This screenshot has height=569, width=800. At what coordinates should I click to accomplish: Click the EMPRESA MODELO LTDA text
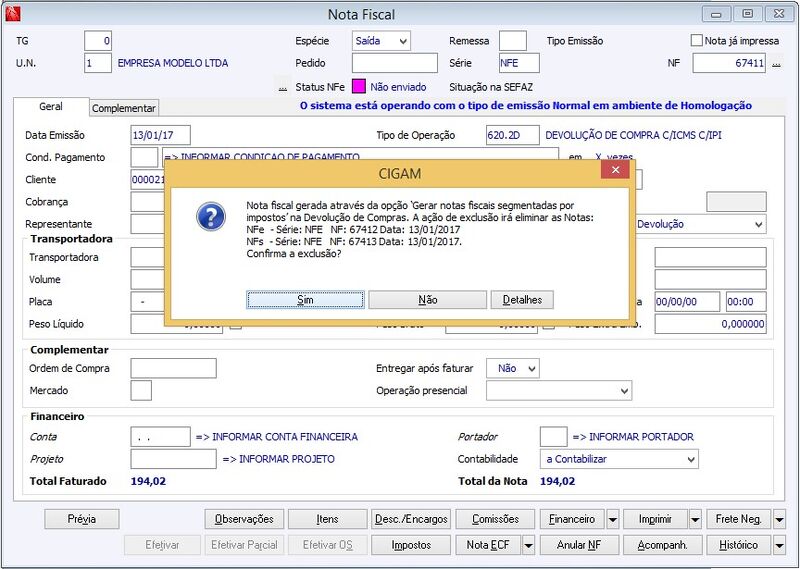tap(173, 63)
